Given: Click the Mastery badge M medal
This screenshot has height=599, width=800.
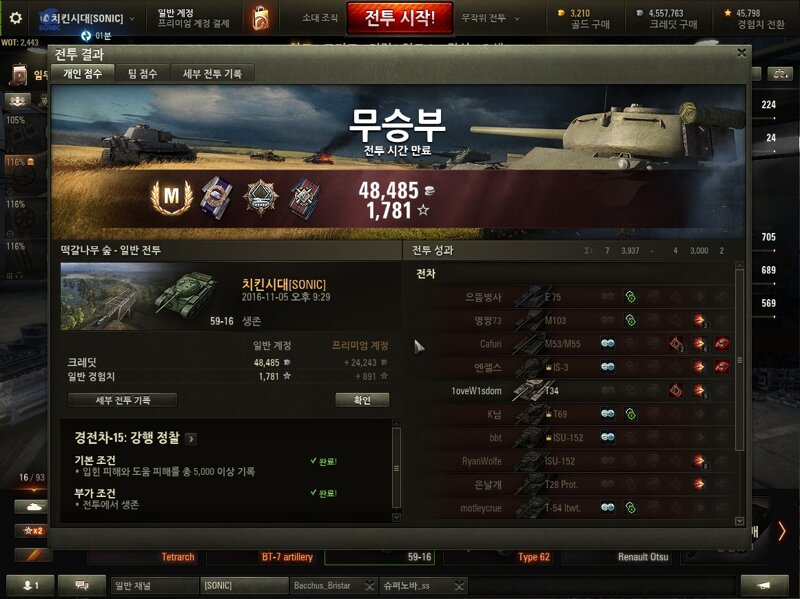Looking at the screenshot, I should tap(171, 196).
